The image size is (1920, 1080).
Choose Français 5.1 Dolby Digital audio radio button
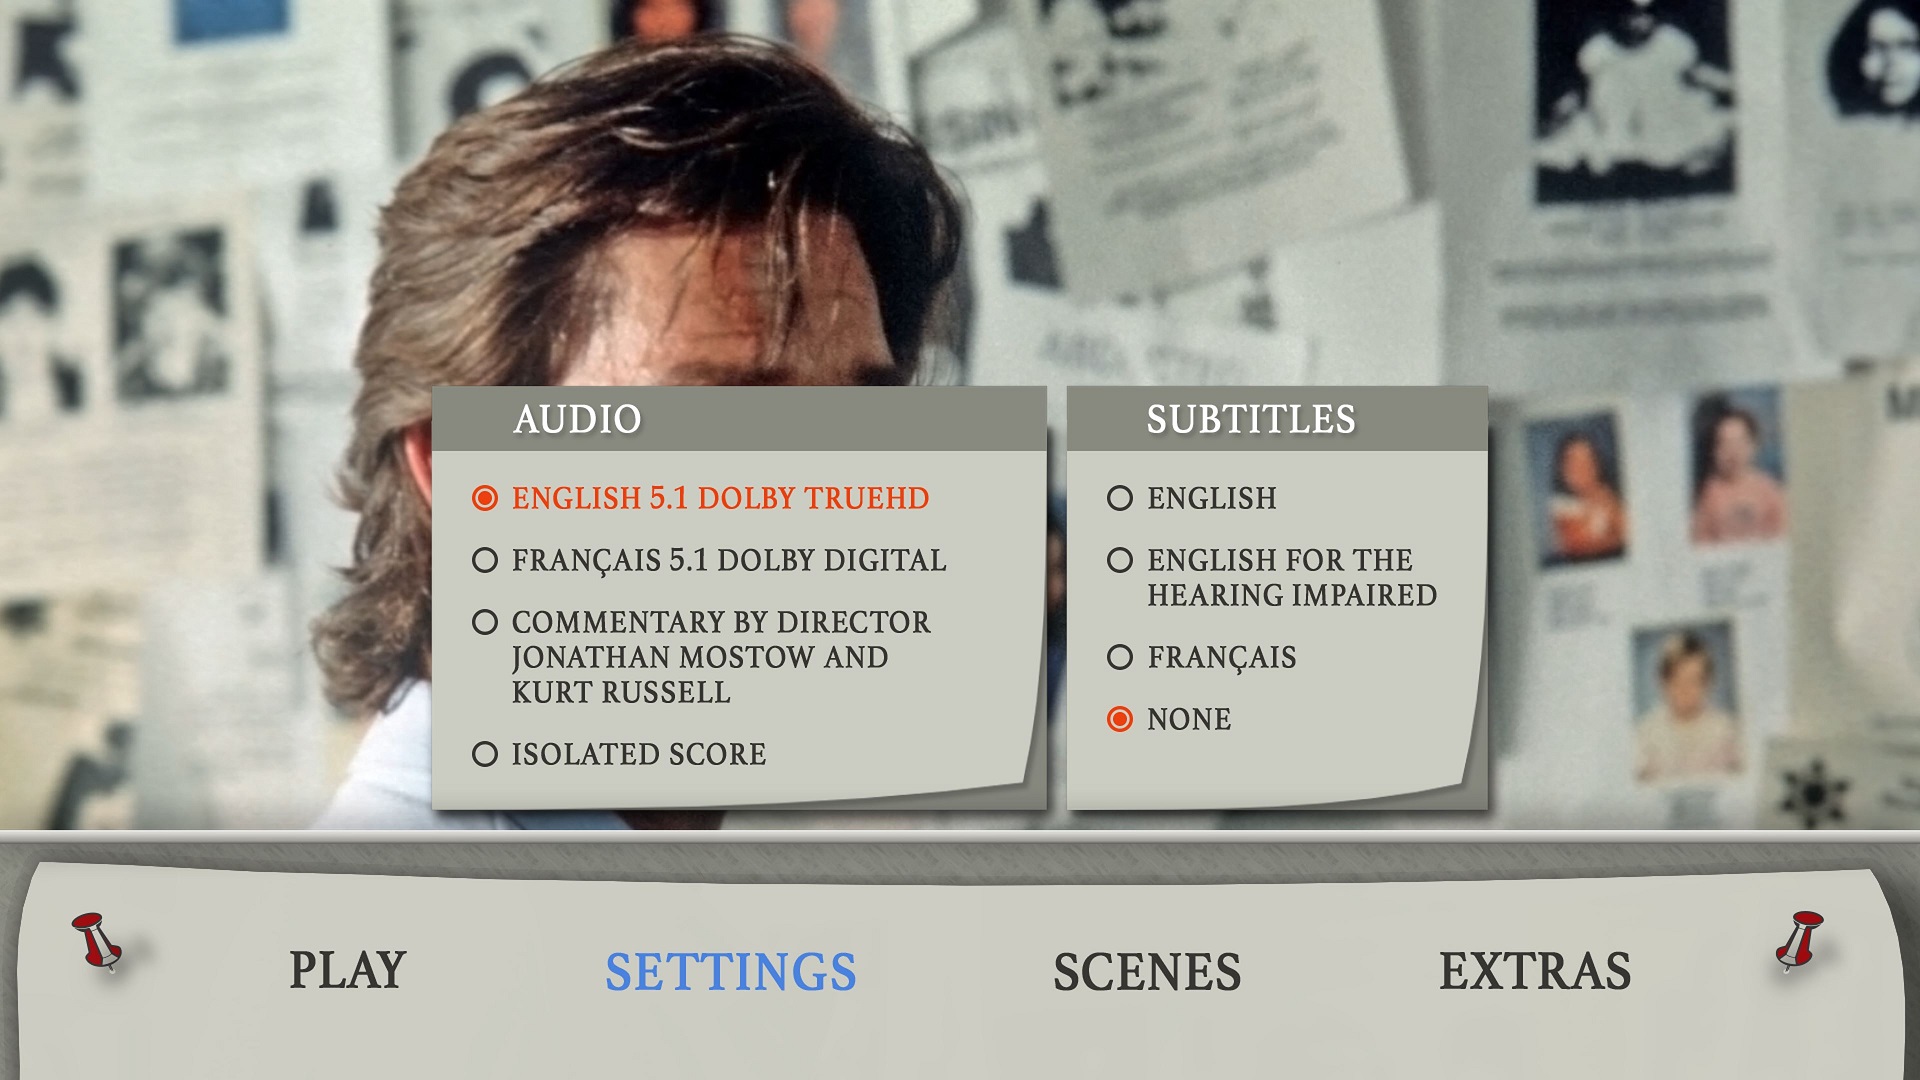485,560
